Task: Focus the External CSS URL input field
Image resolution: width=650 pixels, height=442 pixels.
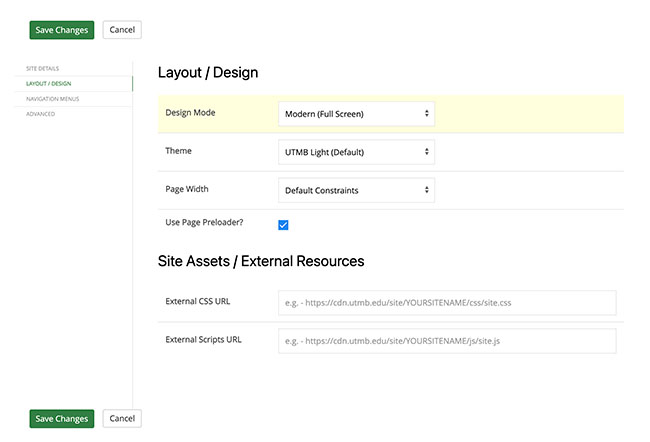Action: pyautogui.click(x=446, y=303)
